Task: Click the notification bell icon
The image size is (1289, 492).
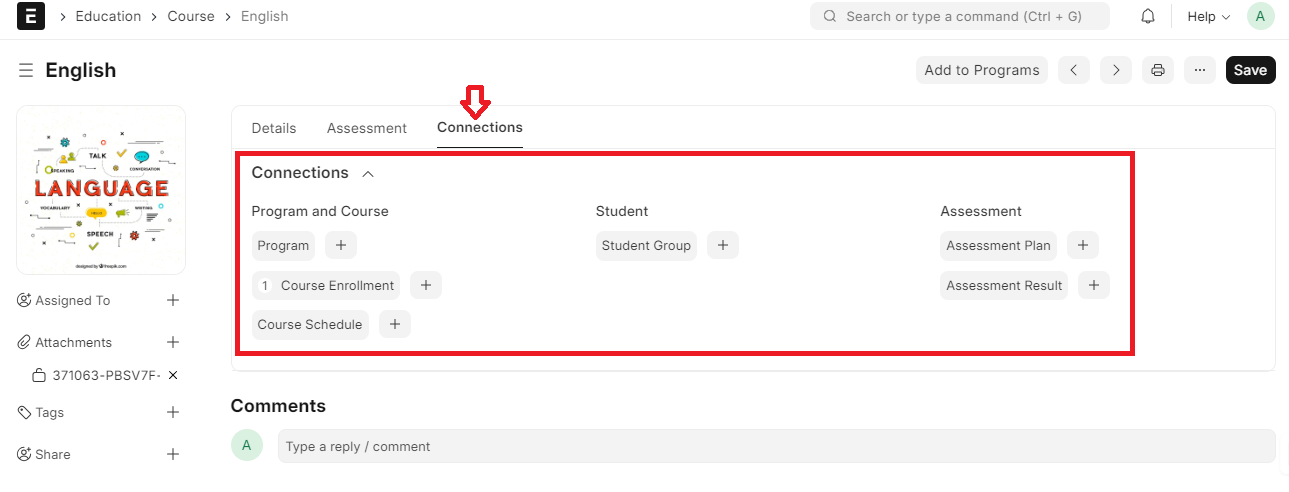Action: pos(1148,17)
